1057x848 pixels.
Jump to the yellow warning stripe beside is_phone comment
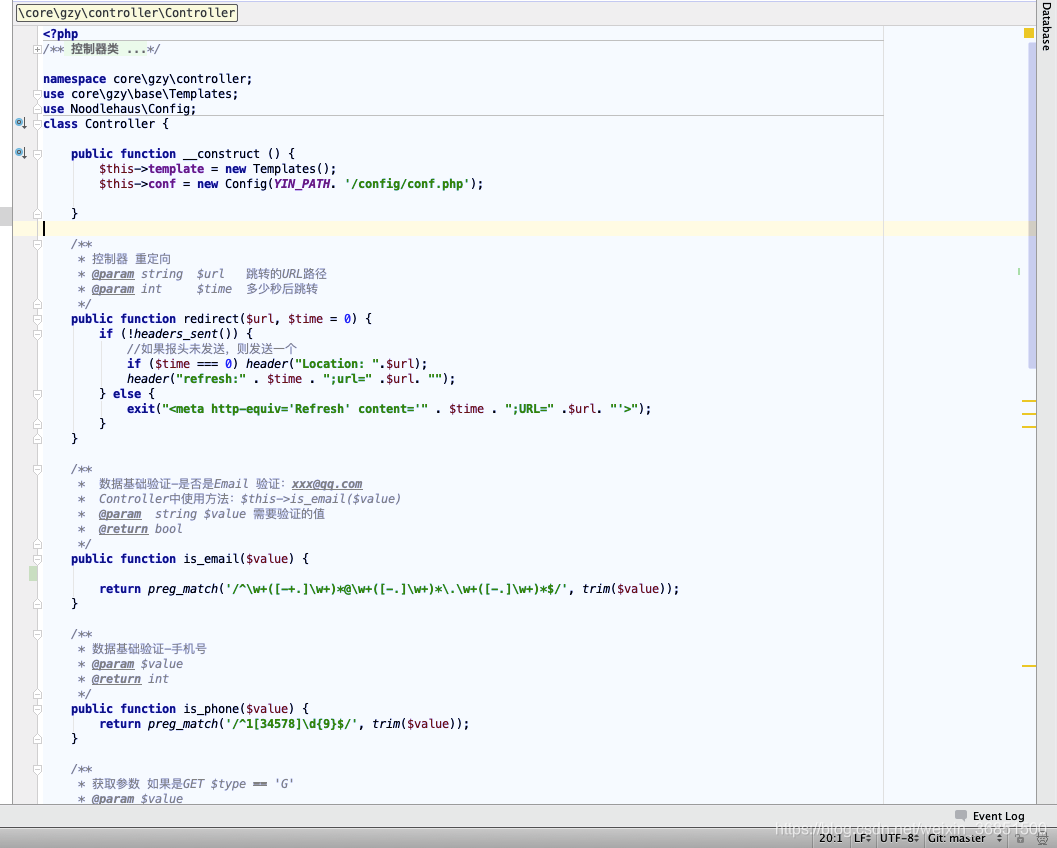pyautogui.click(x=1029, y=665)
